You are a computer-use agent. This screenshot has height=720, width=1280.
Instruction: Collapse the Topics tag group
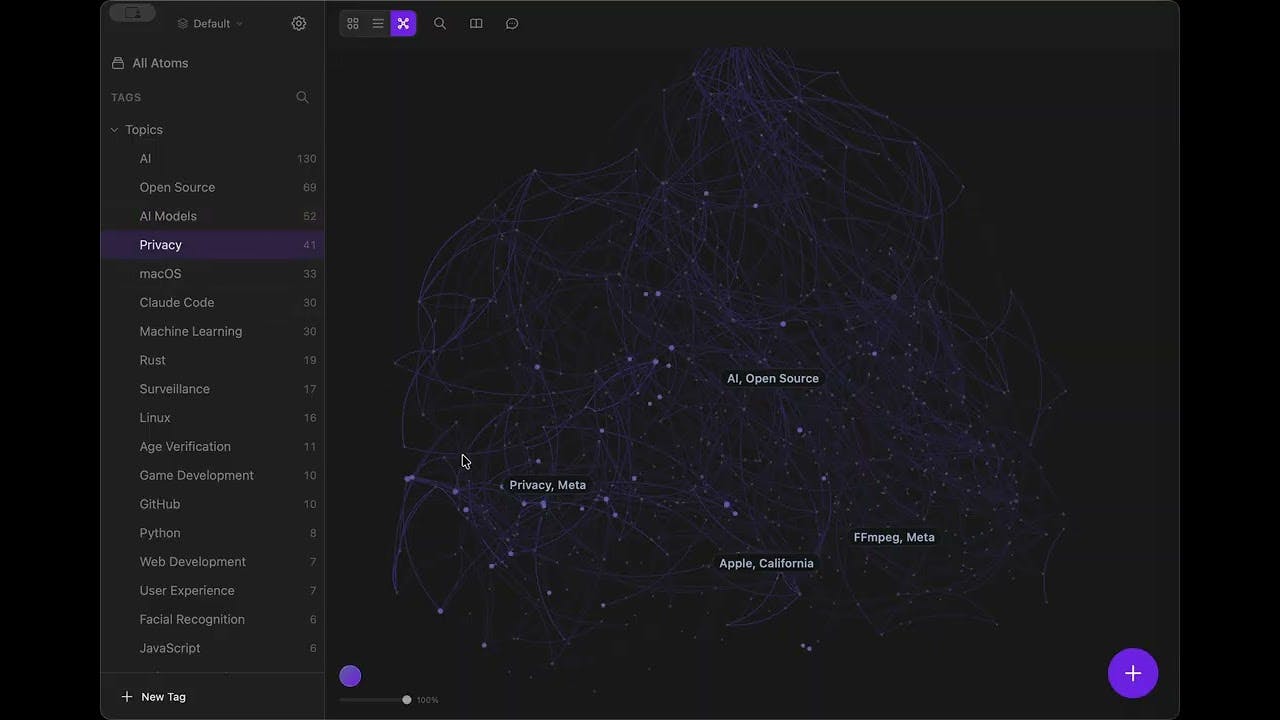114,130
